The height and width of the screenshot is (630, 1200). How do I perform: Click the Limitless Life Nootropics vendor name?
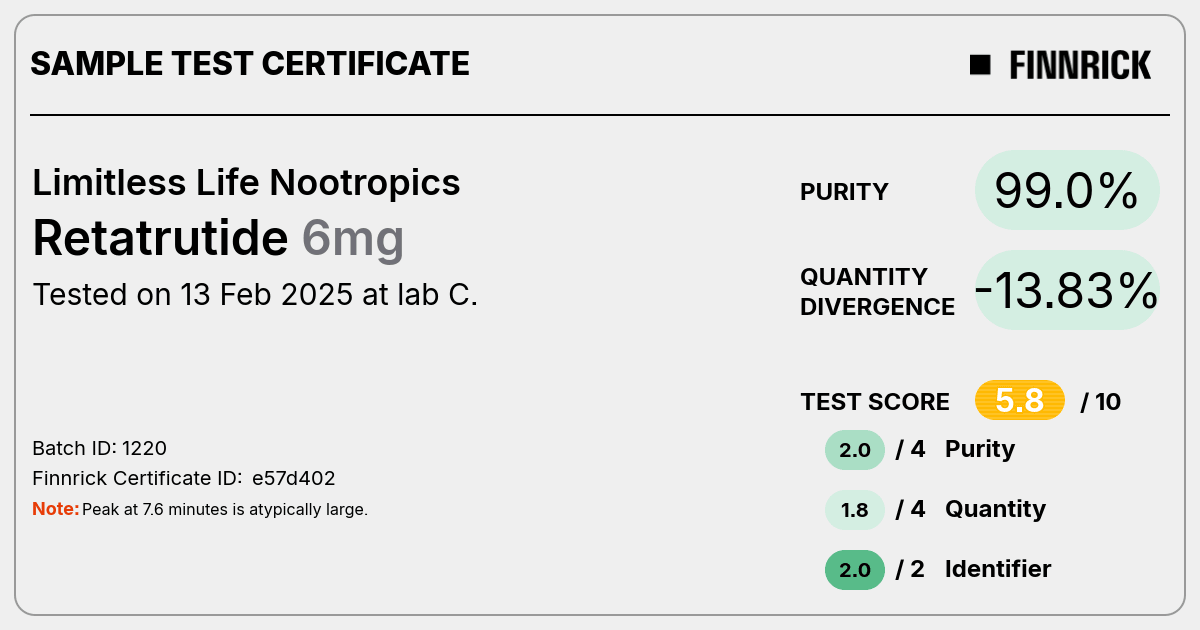tap(247, 183)
